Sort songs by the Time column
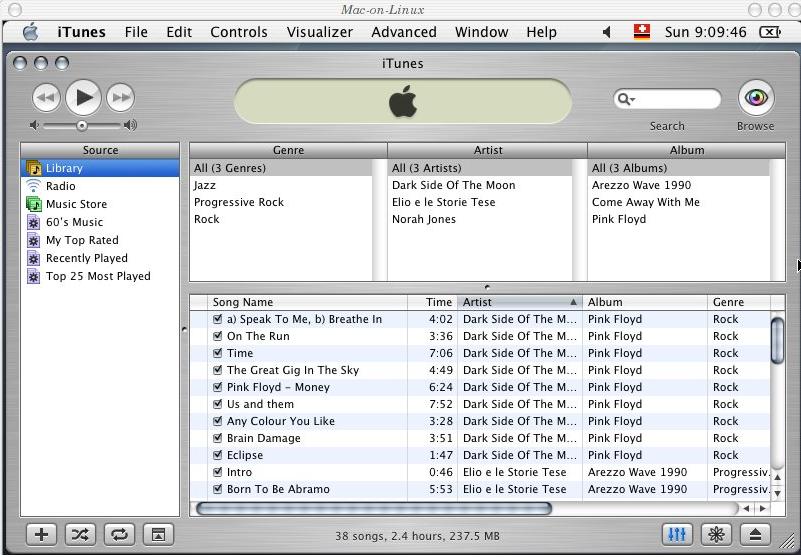 (432, 302)
